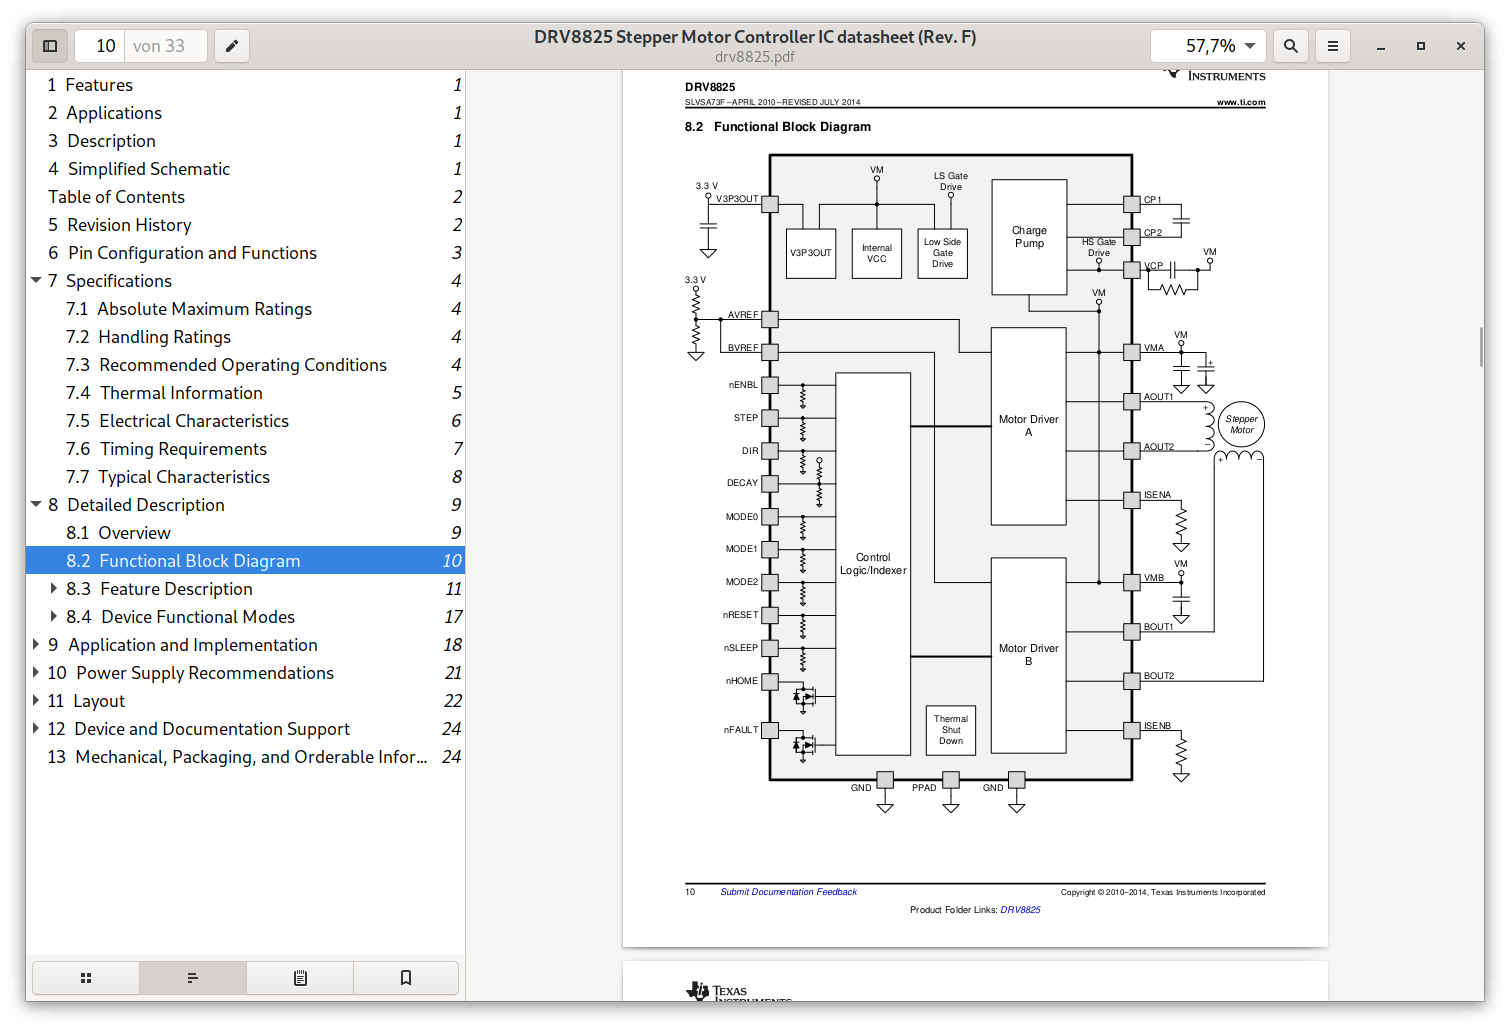Switch sidebar to annotations view
This screenshot has height=1030, width=1510.
(x=300, y=978)
